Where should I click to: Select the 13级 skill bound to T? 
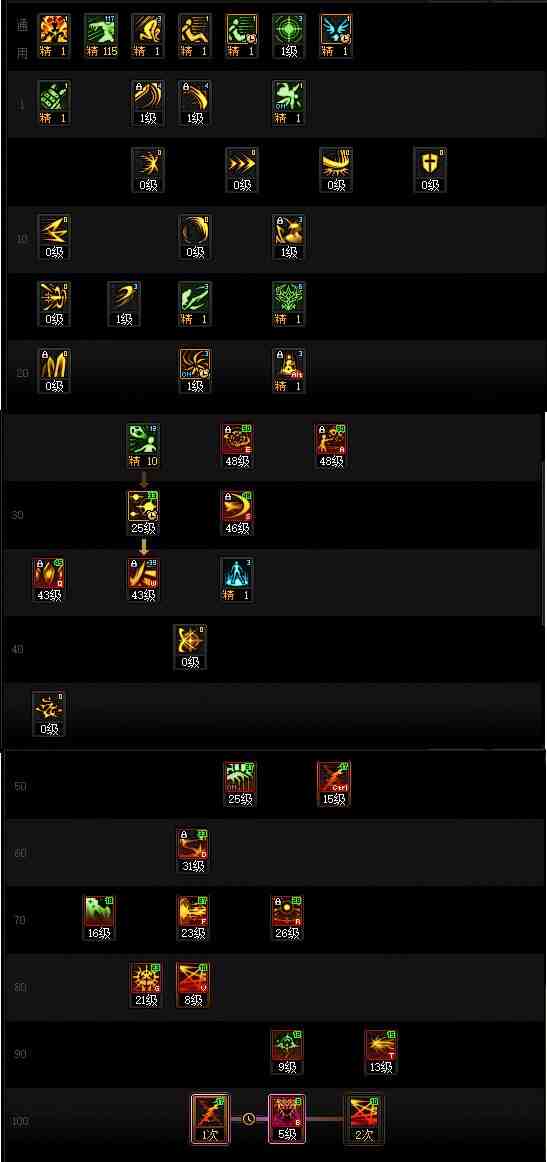[381, 1052]
